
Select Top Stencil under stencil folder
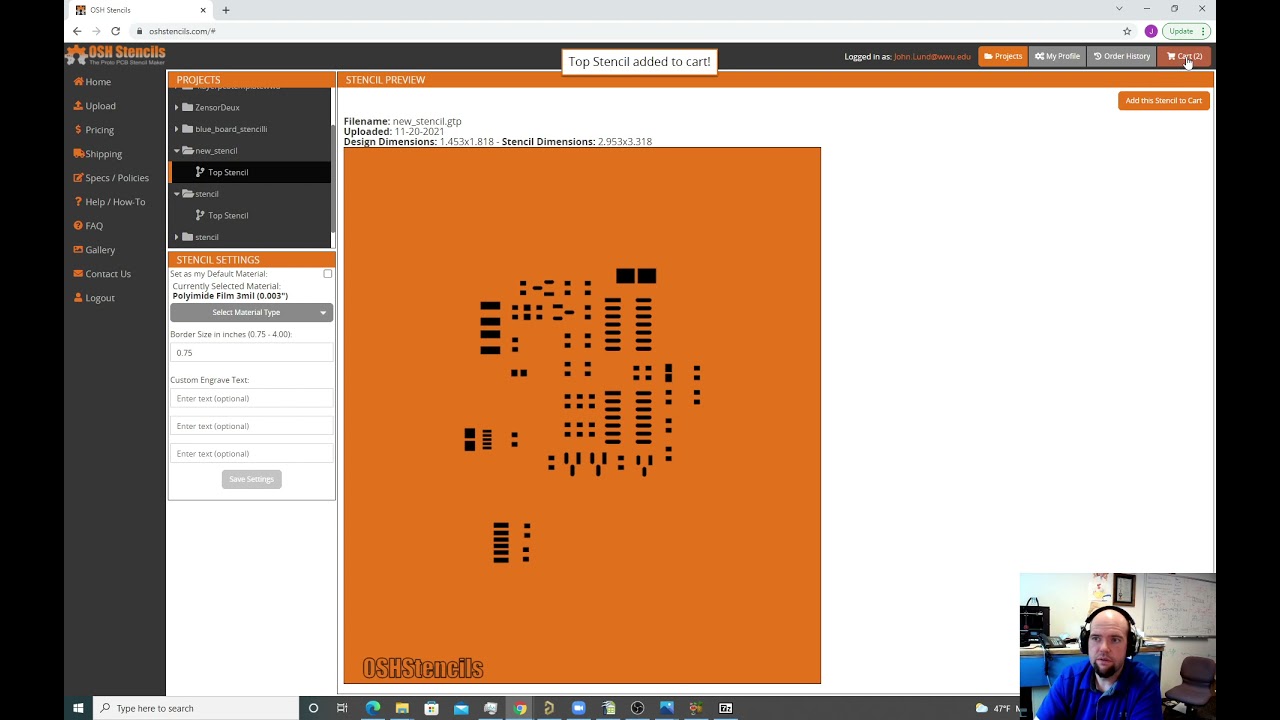click(228, 216)
